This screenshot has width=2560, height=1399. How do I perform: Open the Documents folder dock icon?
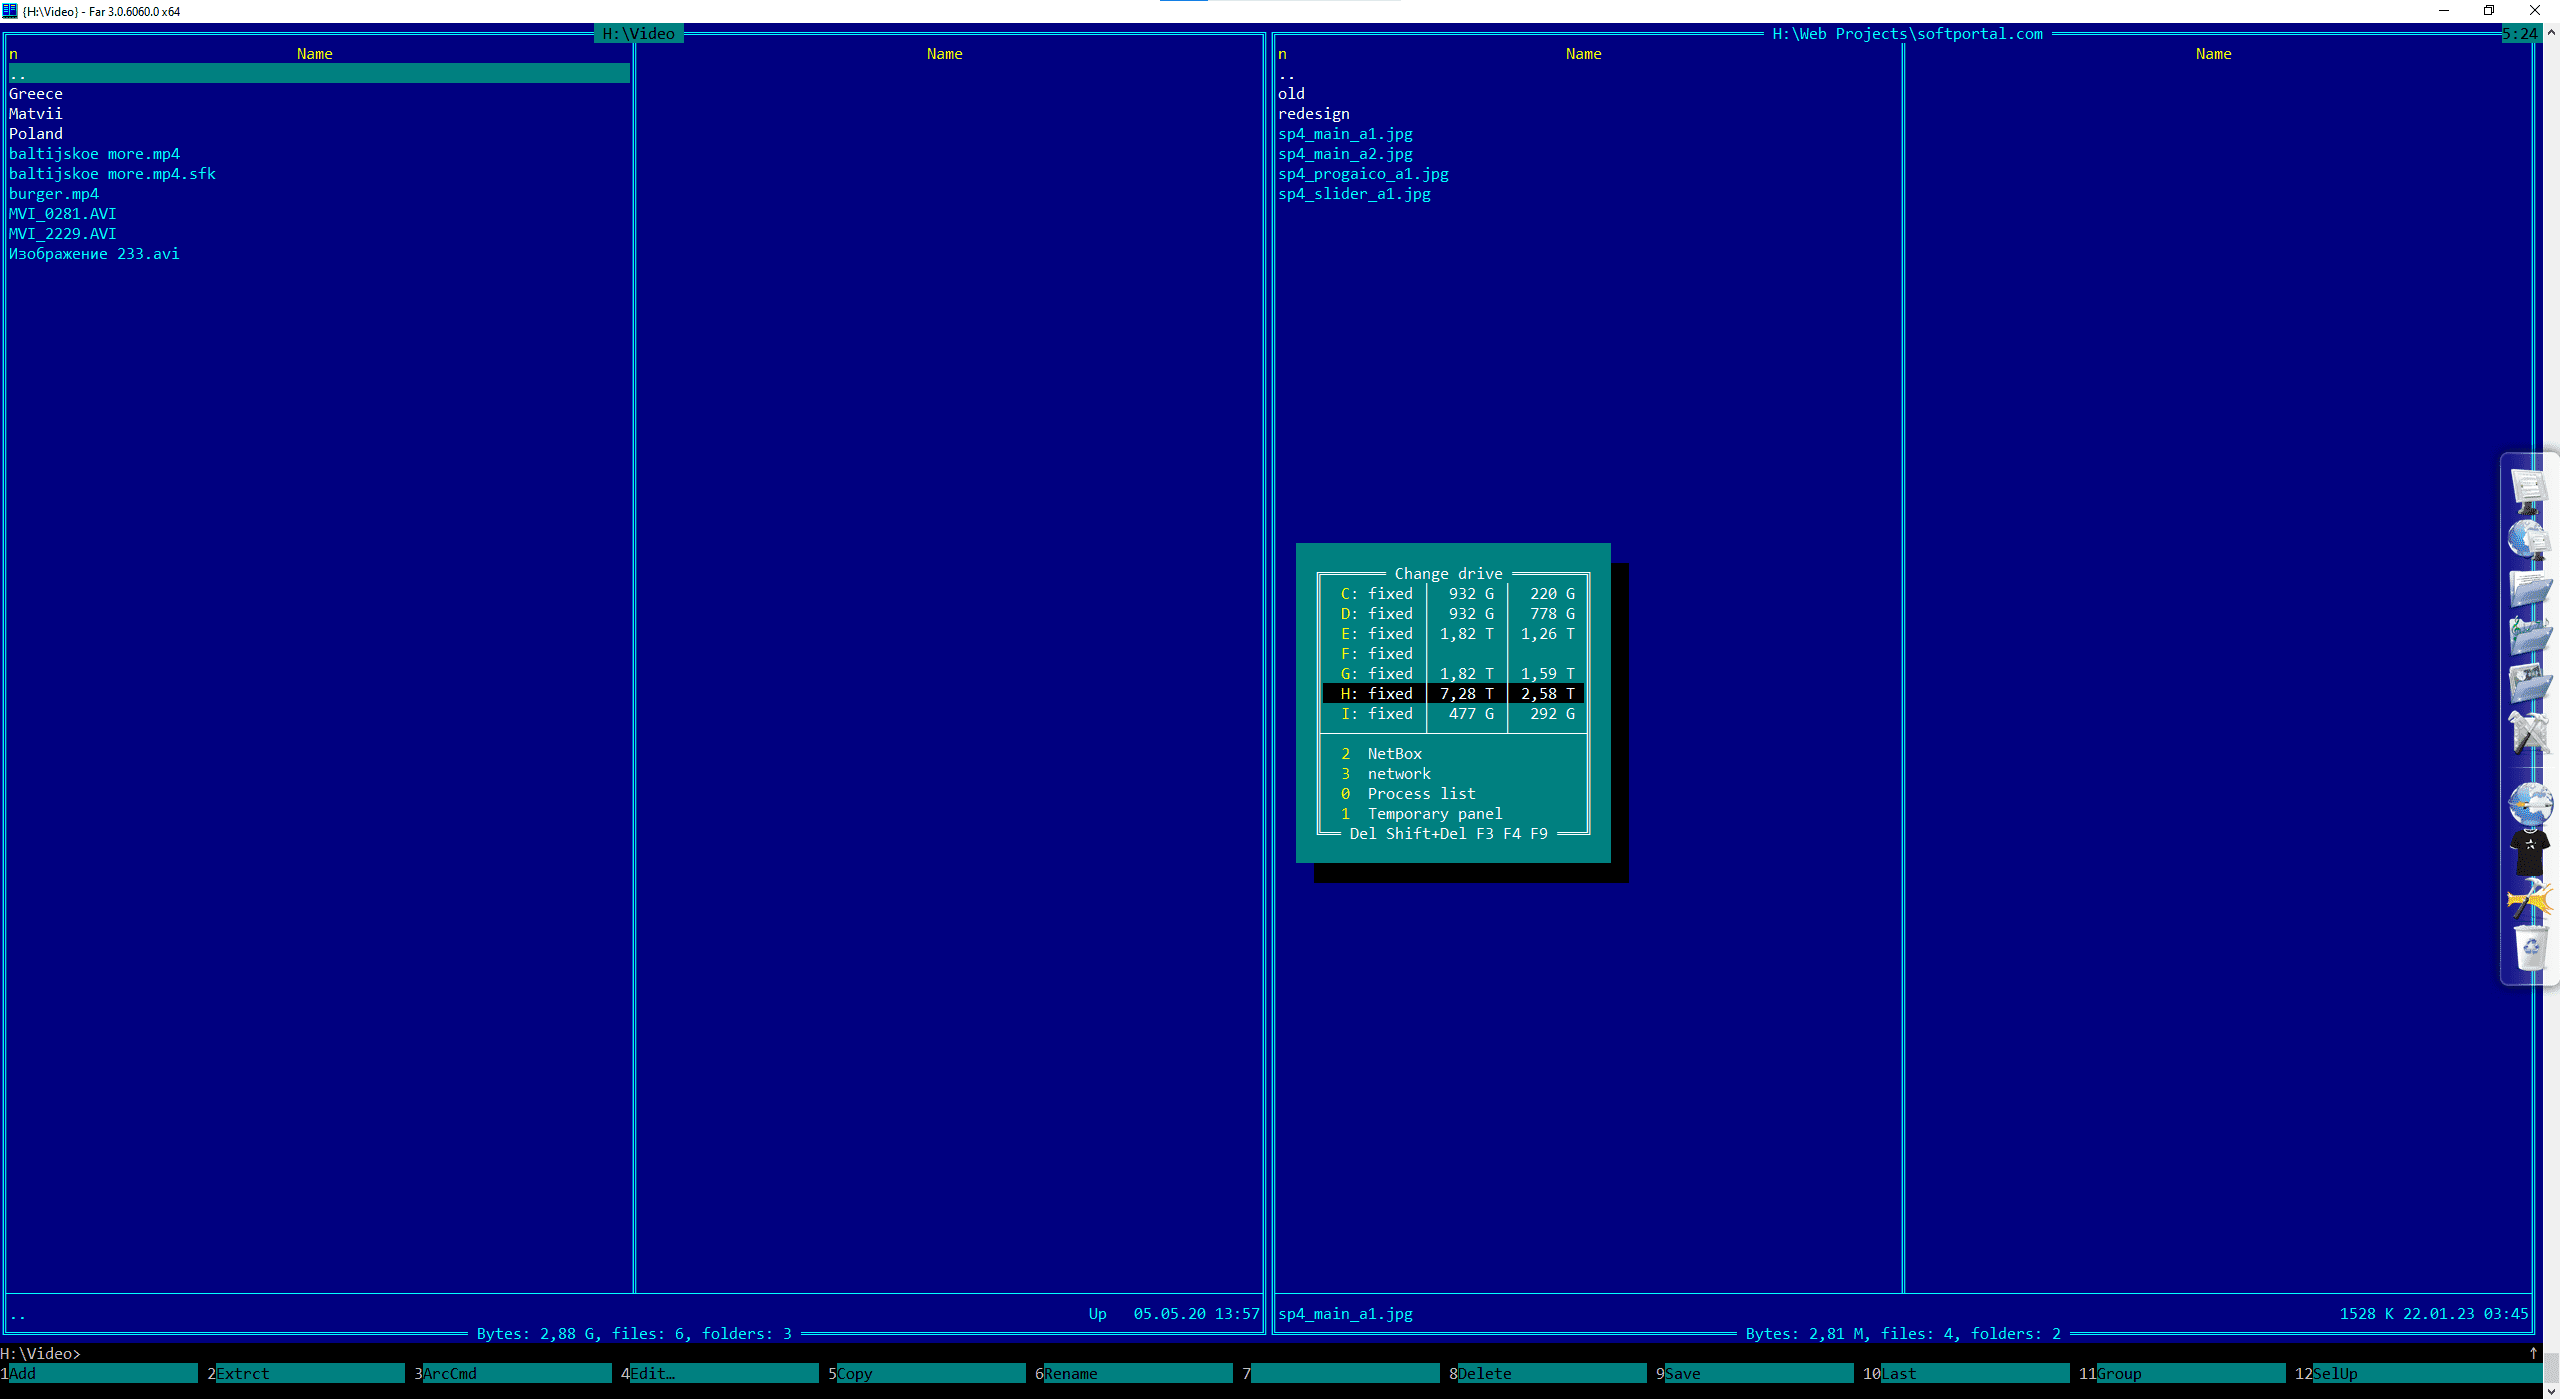(x=2529, y=588)
